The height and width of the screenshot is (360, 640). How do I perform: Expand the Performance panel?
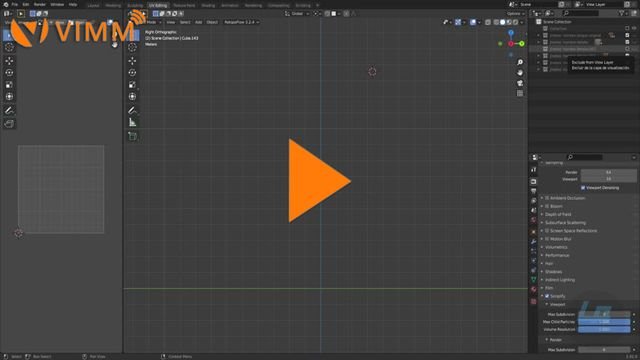tap(557, 255)
